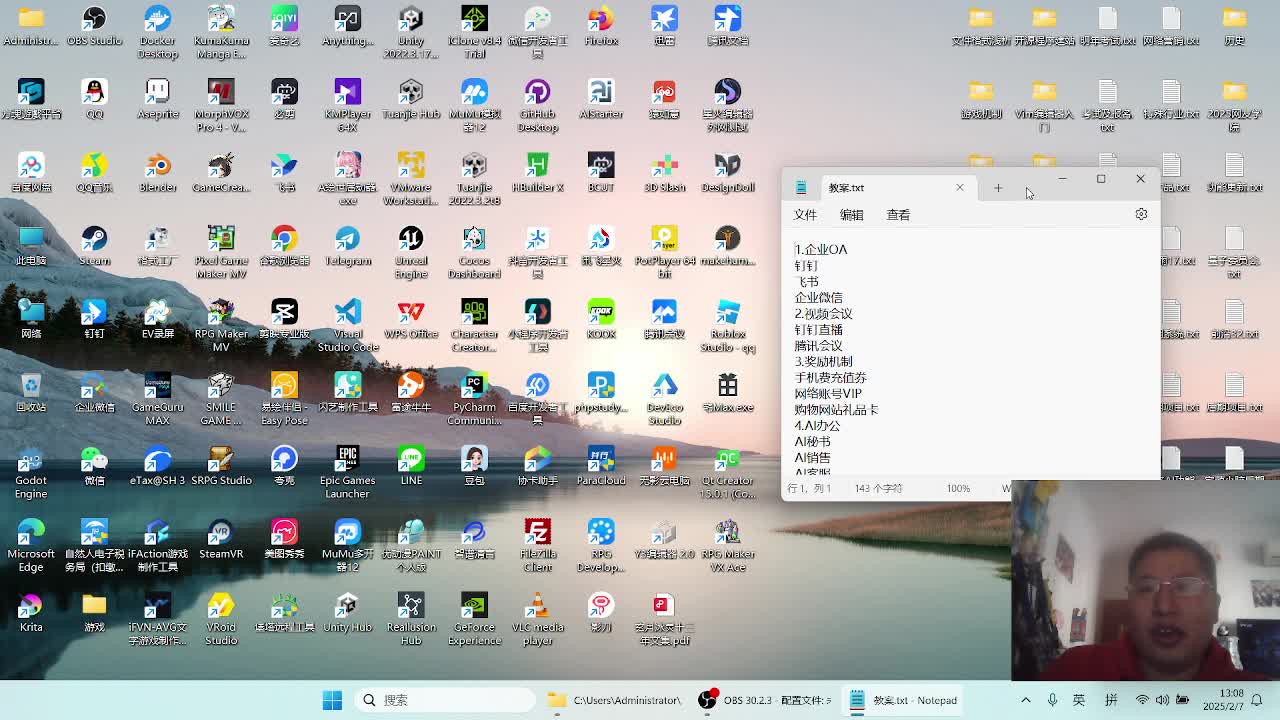This screenshot has height=720, width=1280.
Task: Close the 教案.txt Notepad tab
Action: [x=960, y=188]
